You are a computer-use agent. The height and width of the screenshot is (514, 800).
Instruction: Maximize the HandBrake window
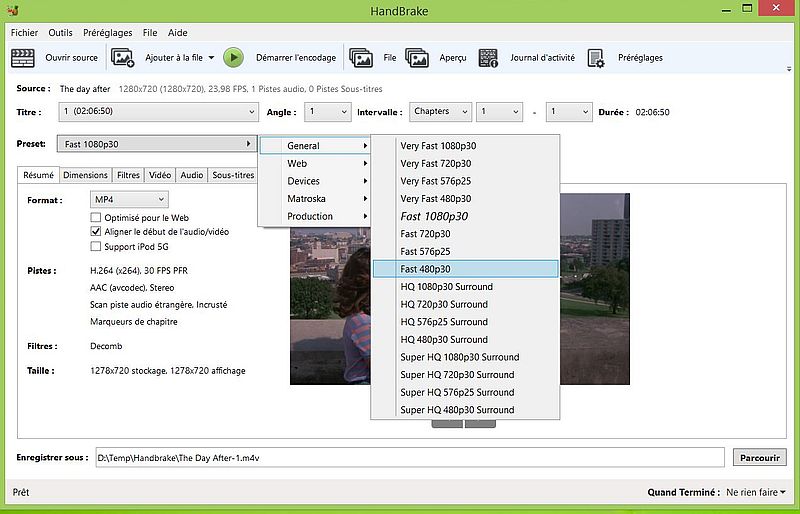tap(747, 8)
